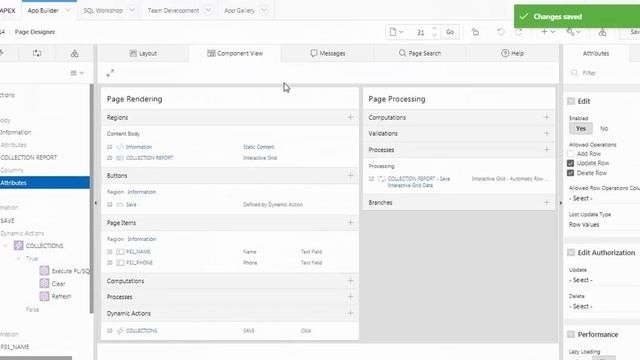Collapse the Edit Authorization property group
Viewport: 640px width, 360px height.
click(x=571, y=253)
